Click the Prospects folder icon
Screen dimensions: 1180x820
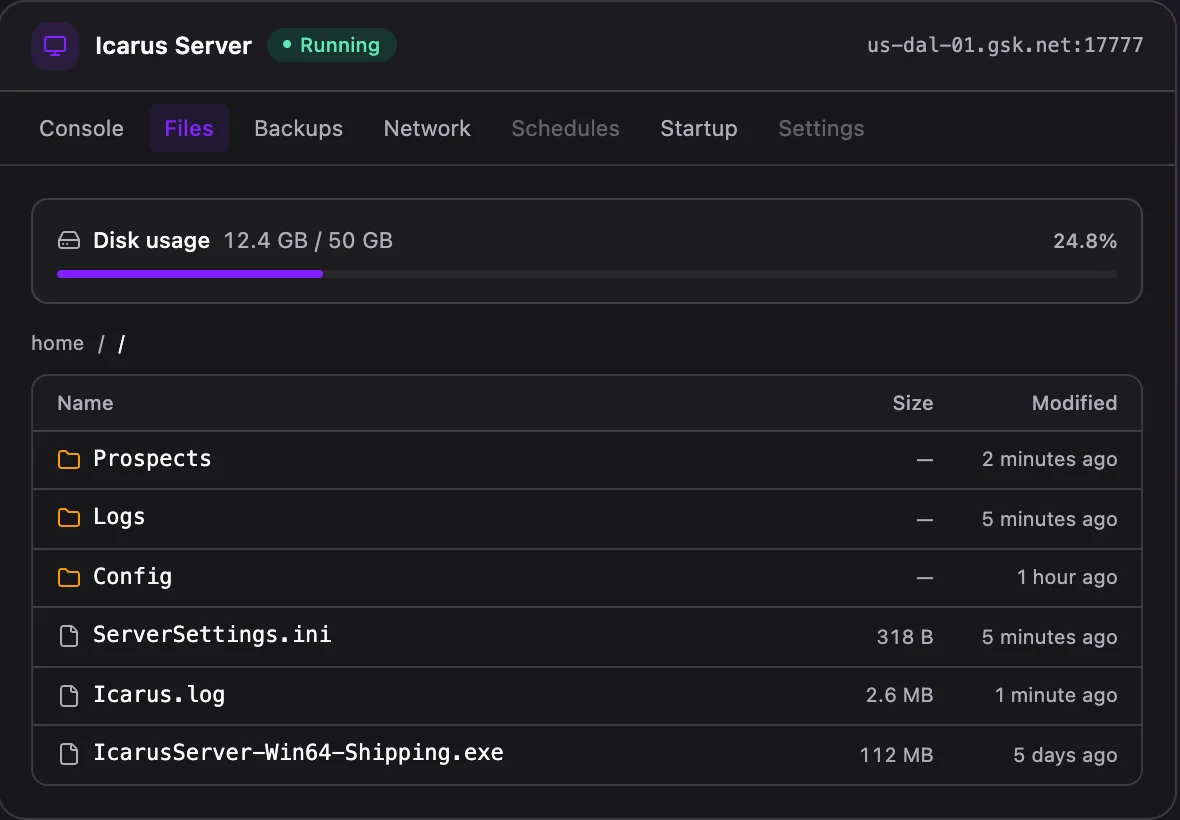68,460
